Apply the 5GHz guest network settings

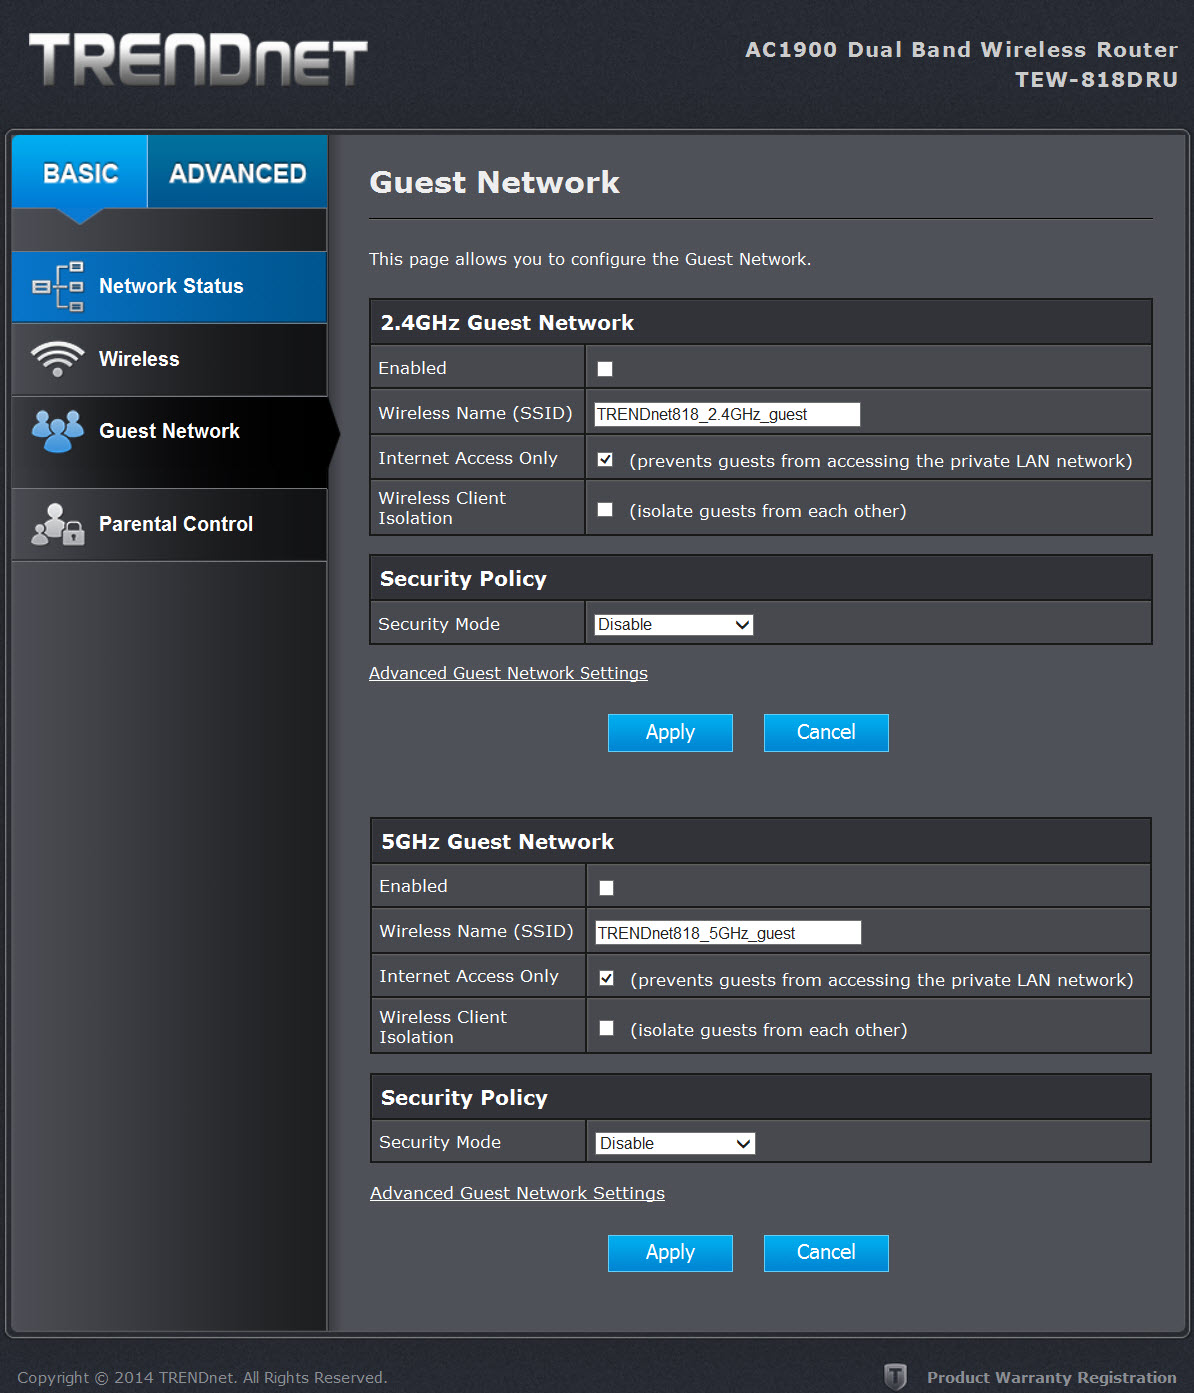pyautogui.click(x=670, y=1253)
